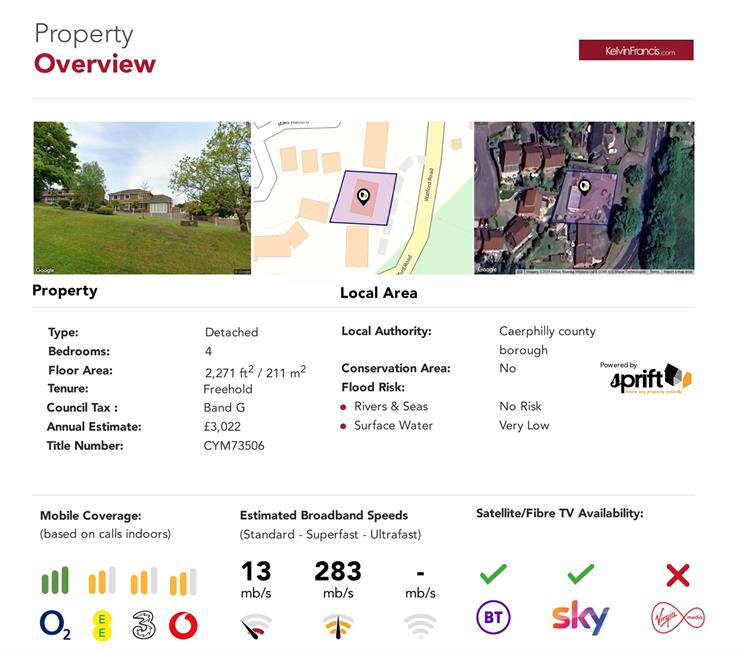744x650 pixels.
Task: Open the satellite aerial view image
Action: tap(584, 198)
